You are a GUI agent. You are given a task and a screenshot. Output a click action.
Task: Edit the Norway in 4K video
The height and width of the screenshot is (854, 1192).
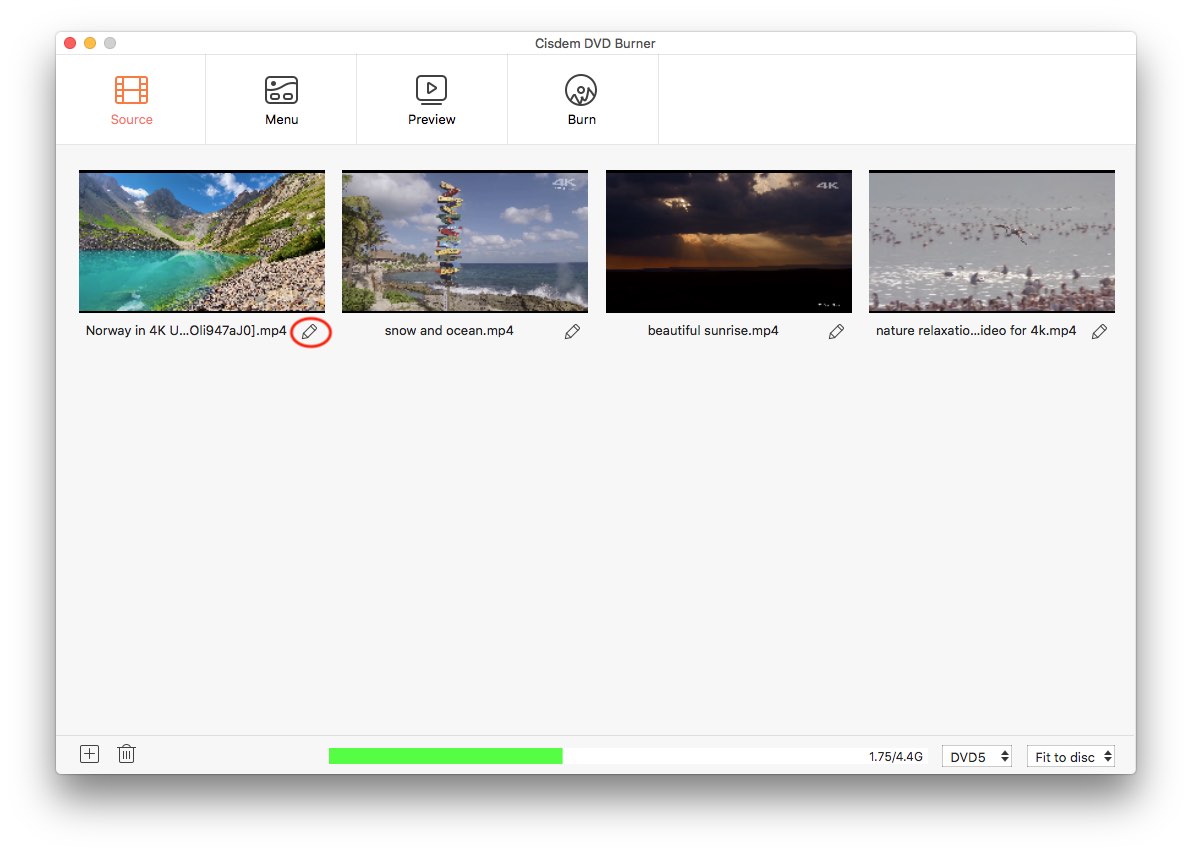pyautogui.click(x=309, y=332)
